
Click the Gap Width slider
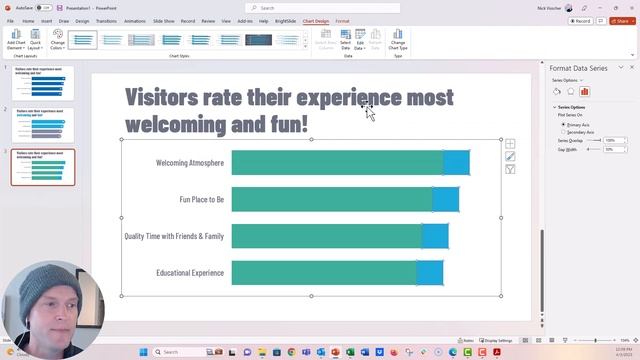tap(594, 149)
